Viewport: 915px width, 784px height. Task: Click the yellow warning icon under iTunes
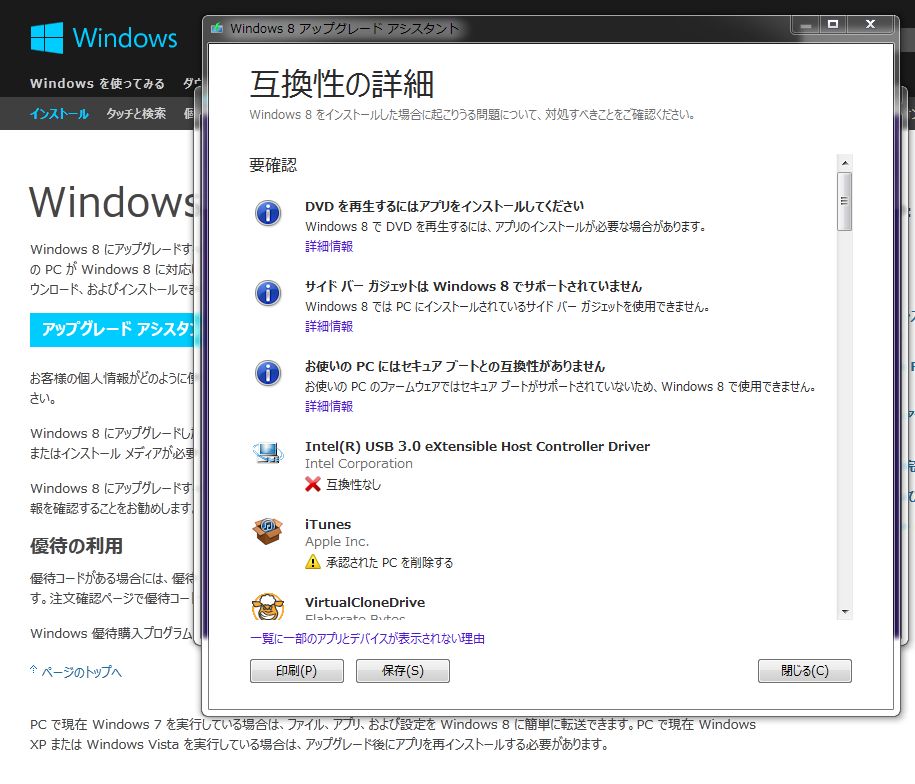pyautogui.click(x=313, y=562)
